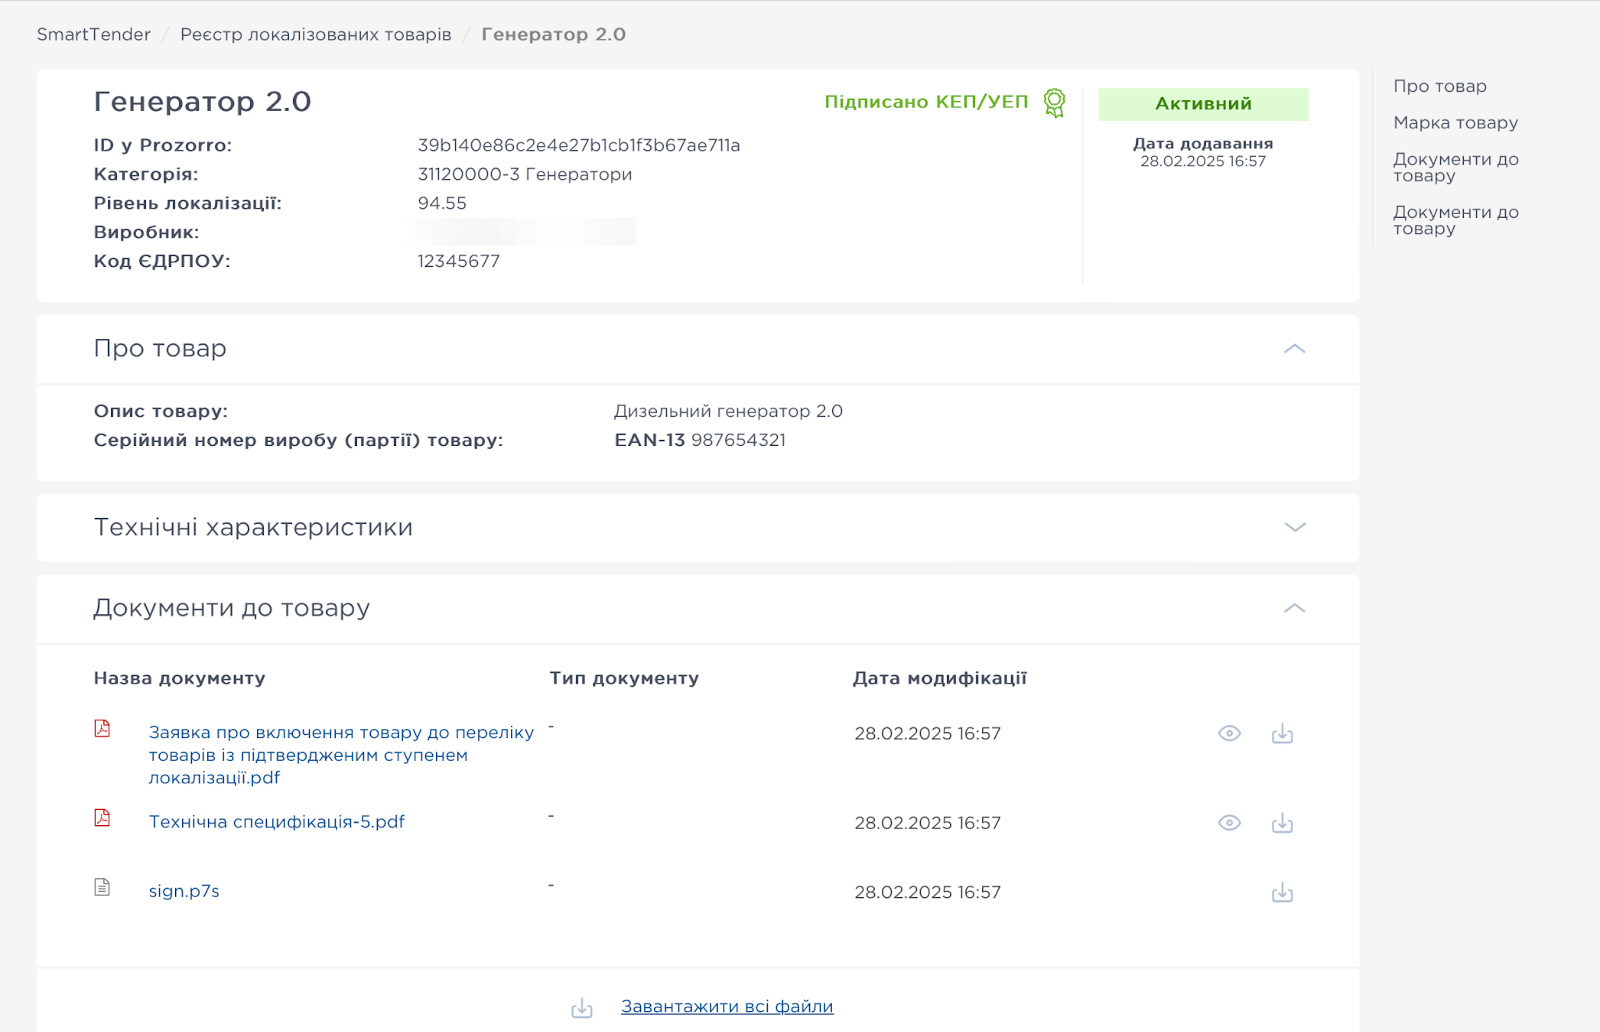Download the sign.p7s signature file
This screenshot has height=1032, width=1600.
(1282, 893)
